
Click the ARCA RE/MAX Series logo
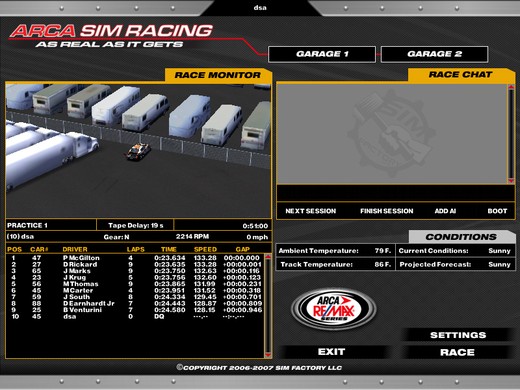coord(334,309)
